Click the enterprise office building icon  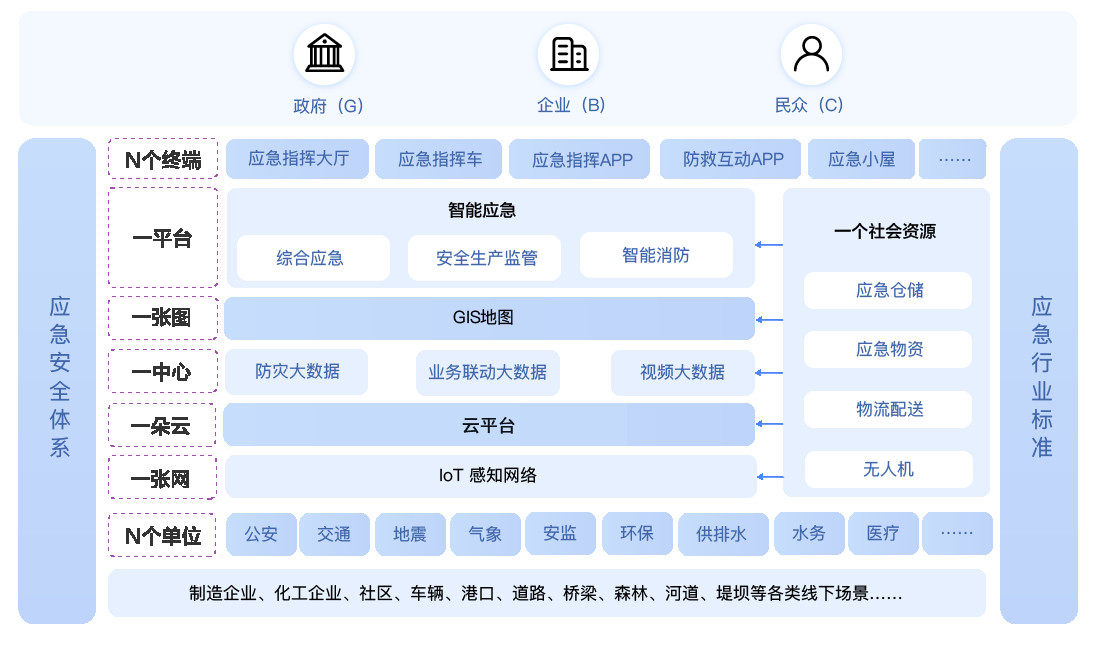568,54
